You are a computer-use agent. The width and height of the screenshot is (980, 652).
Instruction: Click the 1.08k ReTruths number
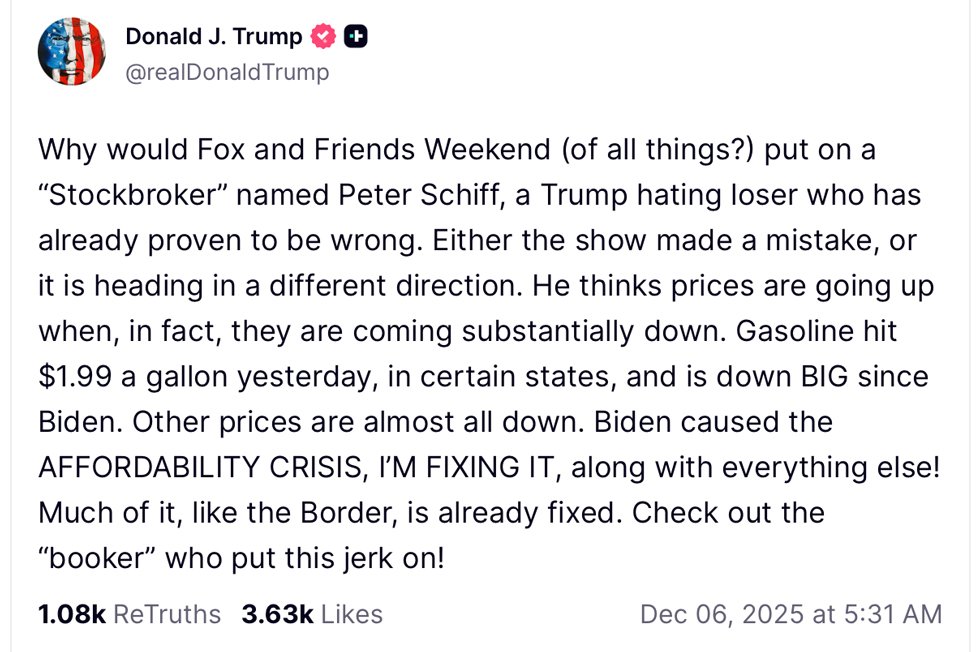tap(71, 613)
